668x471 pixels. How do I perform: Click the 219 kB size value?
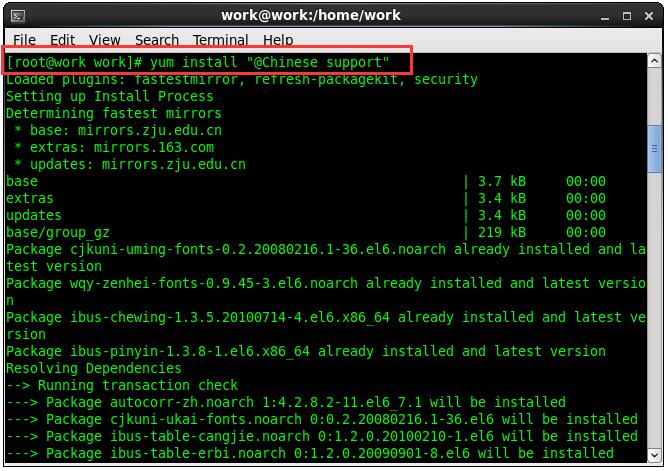click(501, 233)
